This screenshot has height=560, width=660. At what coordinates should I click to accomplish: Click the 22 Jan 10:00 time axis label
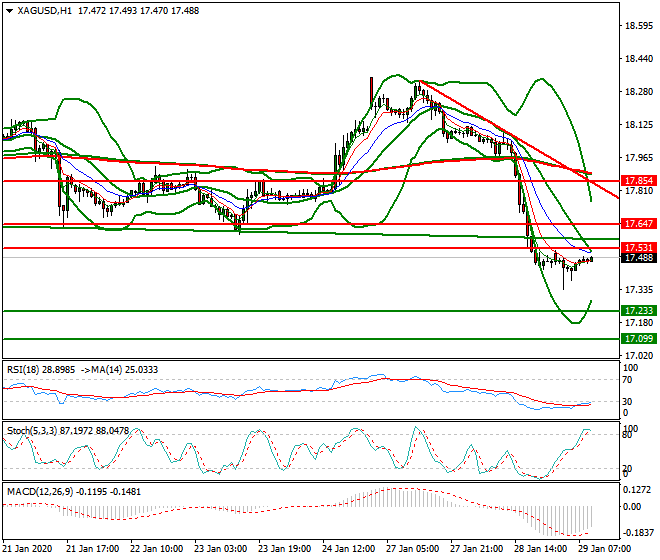point(157,549)
